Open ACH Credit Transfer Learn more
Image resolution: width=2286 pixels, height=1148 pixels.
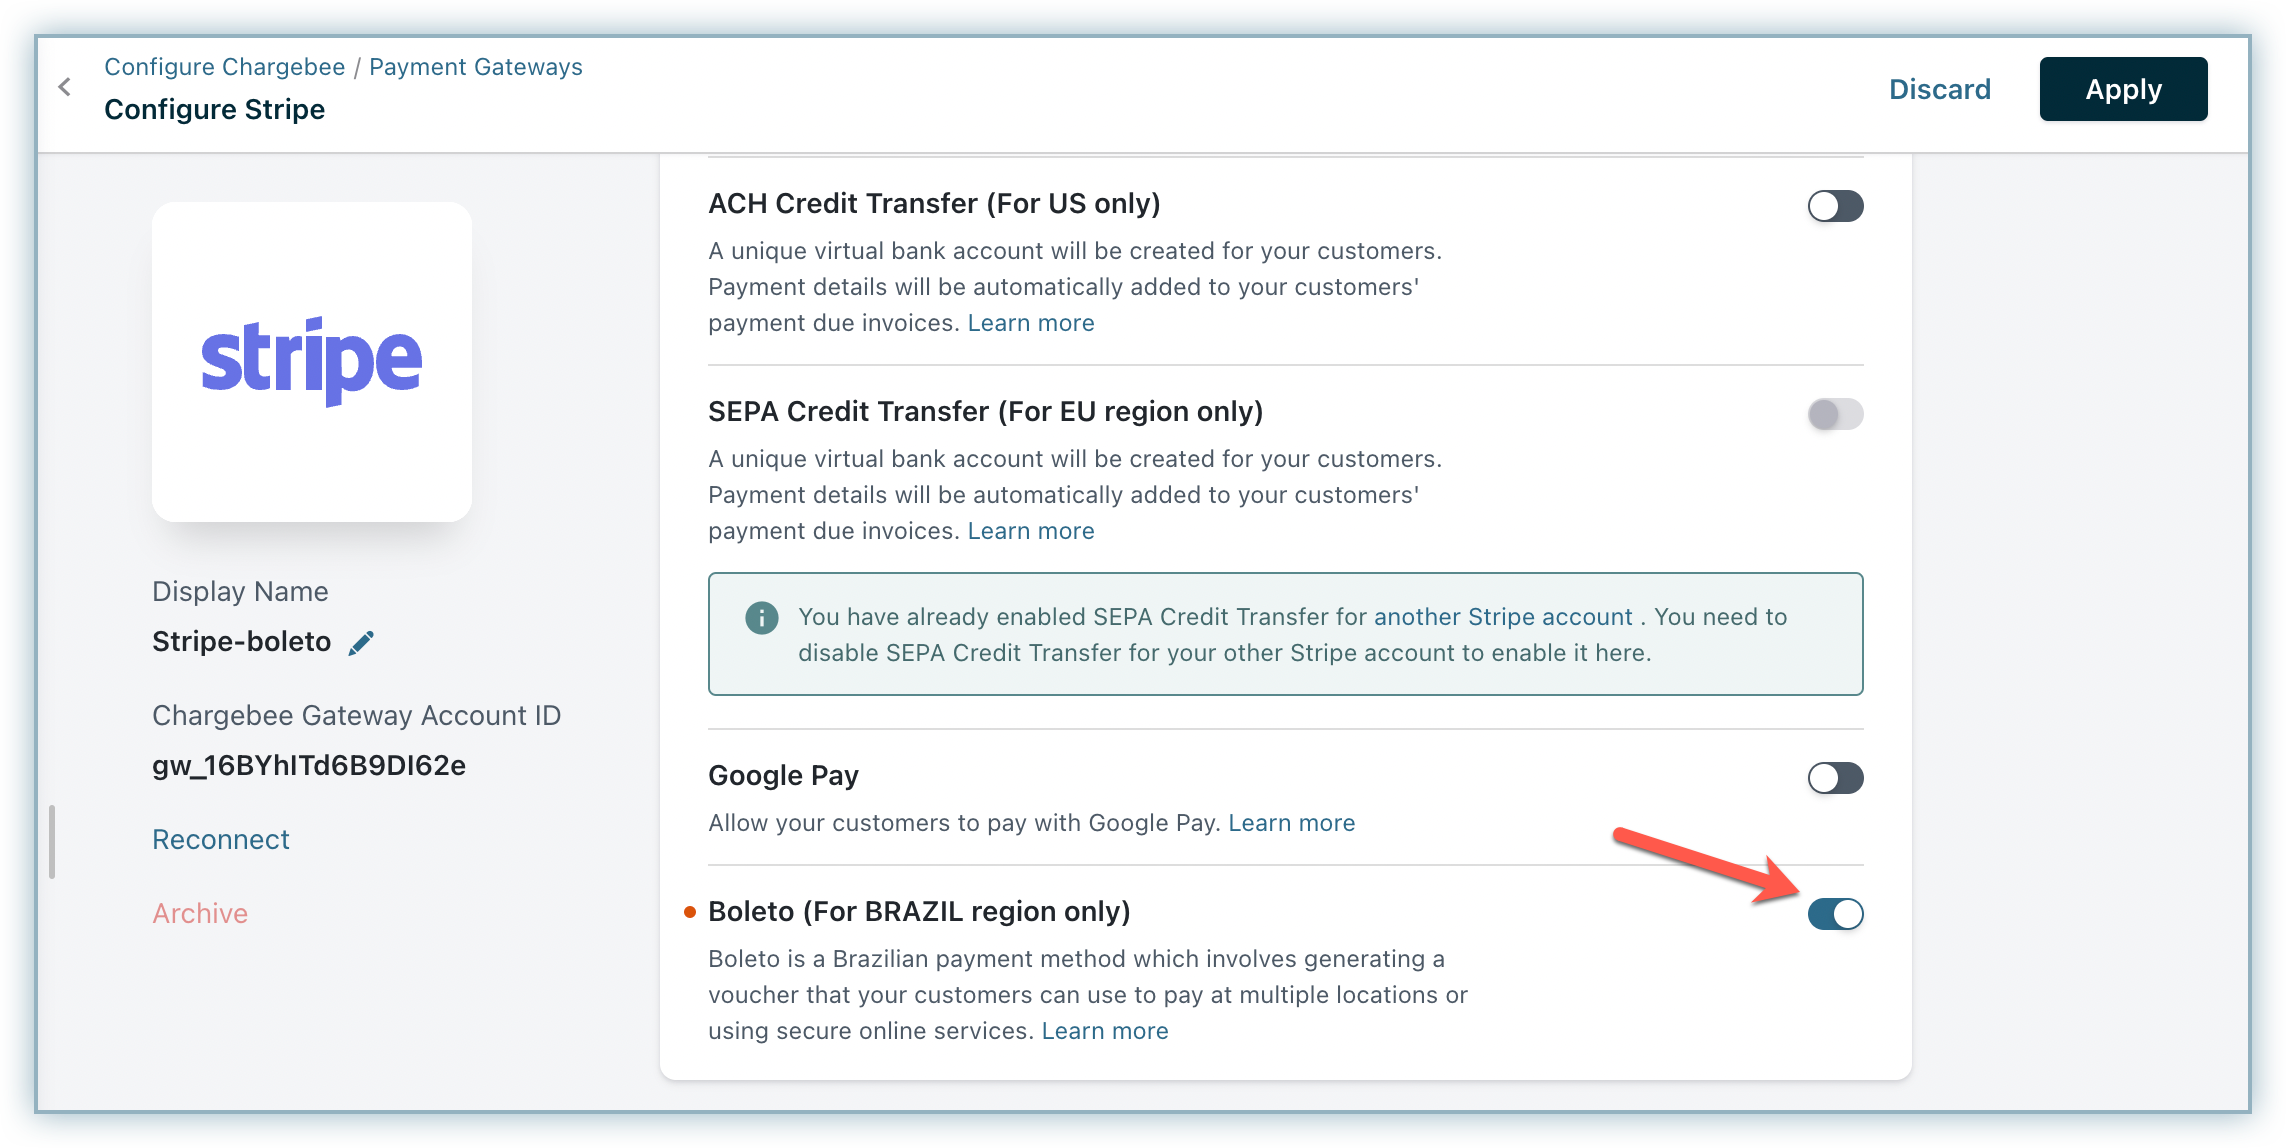[1031, 323]
